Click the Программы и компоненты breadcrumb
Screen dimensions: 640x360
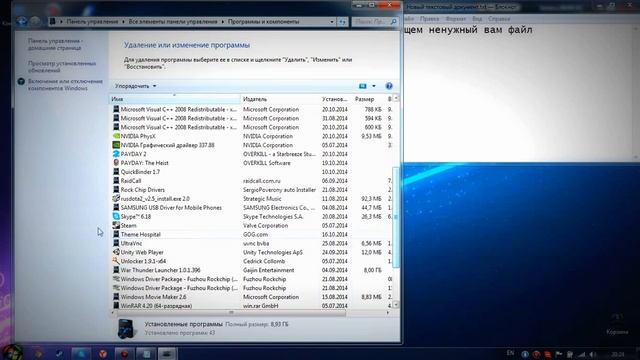point(263,22)
